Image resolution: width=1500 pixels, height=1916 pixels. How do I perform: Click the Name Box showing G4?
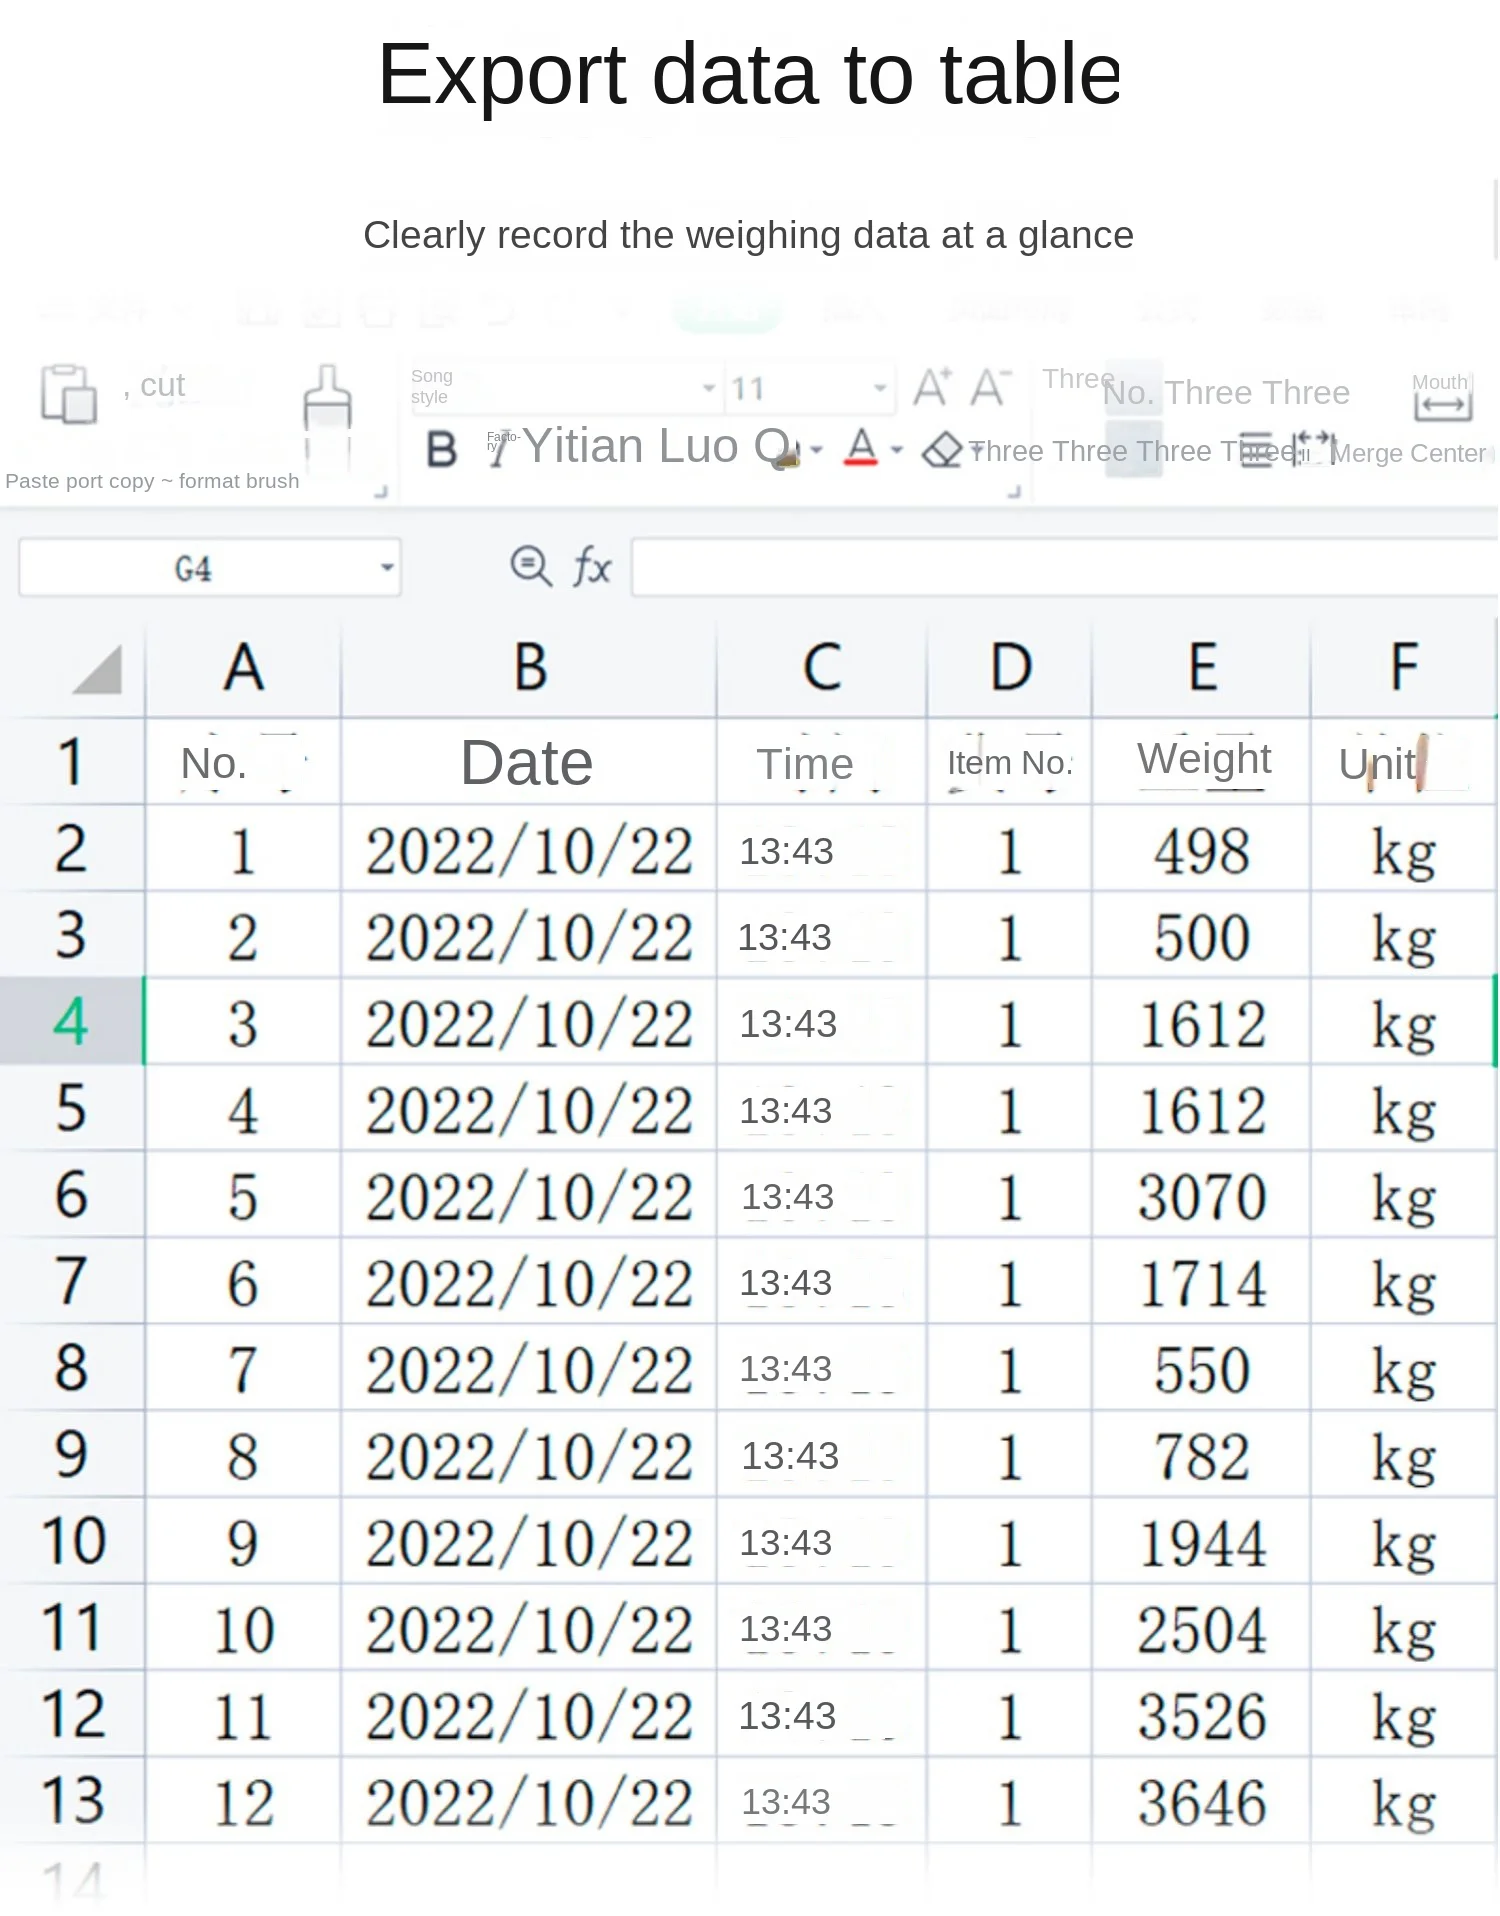click(210, 568)
